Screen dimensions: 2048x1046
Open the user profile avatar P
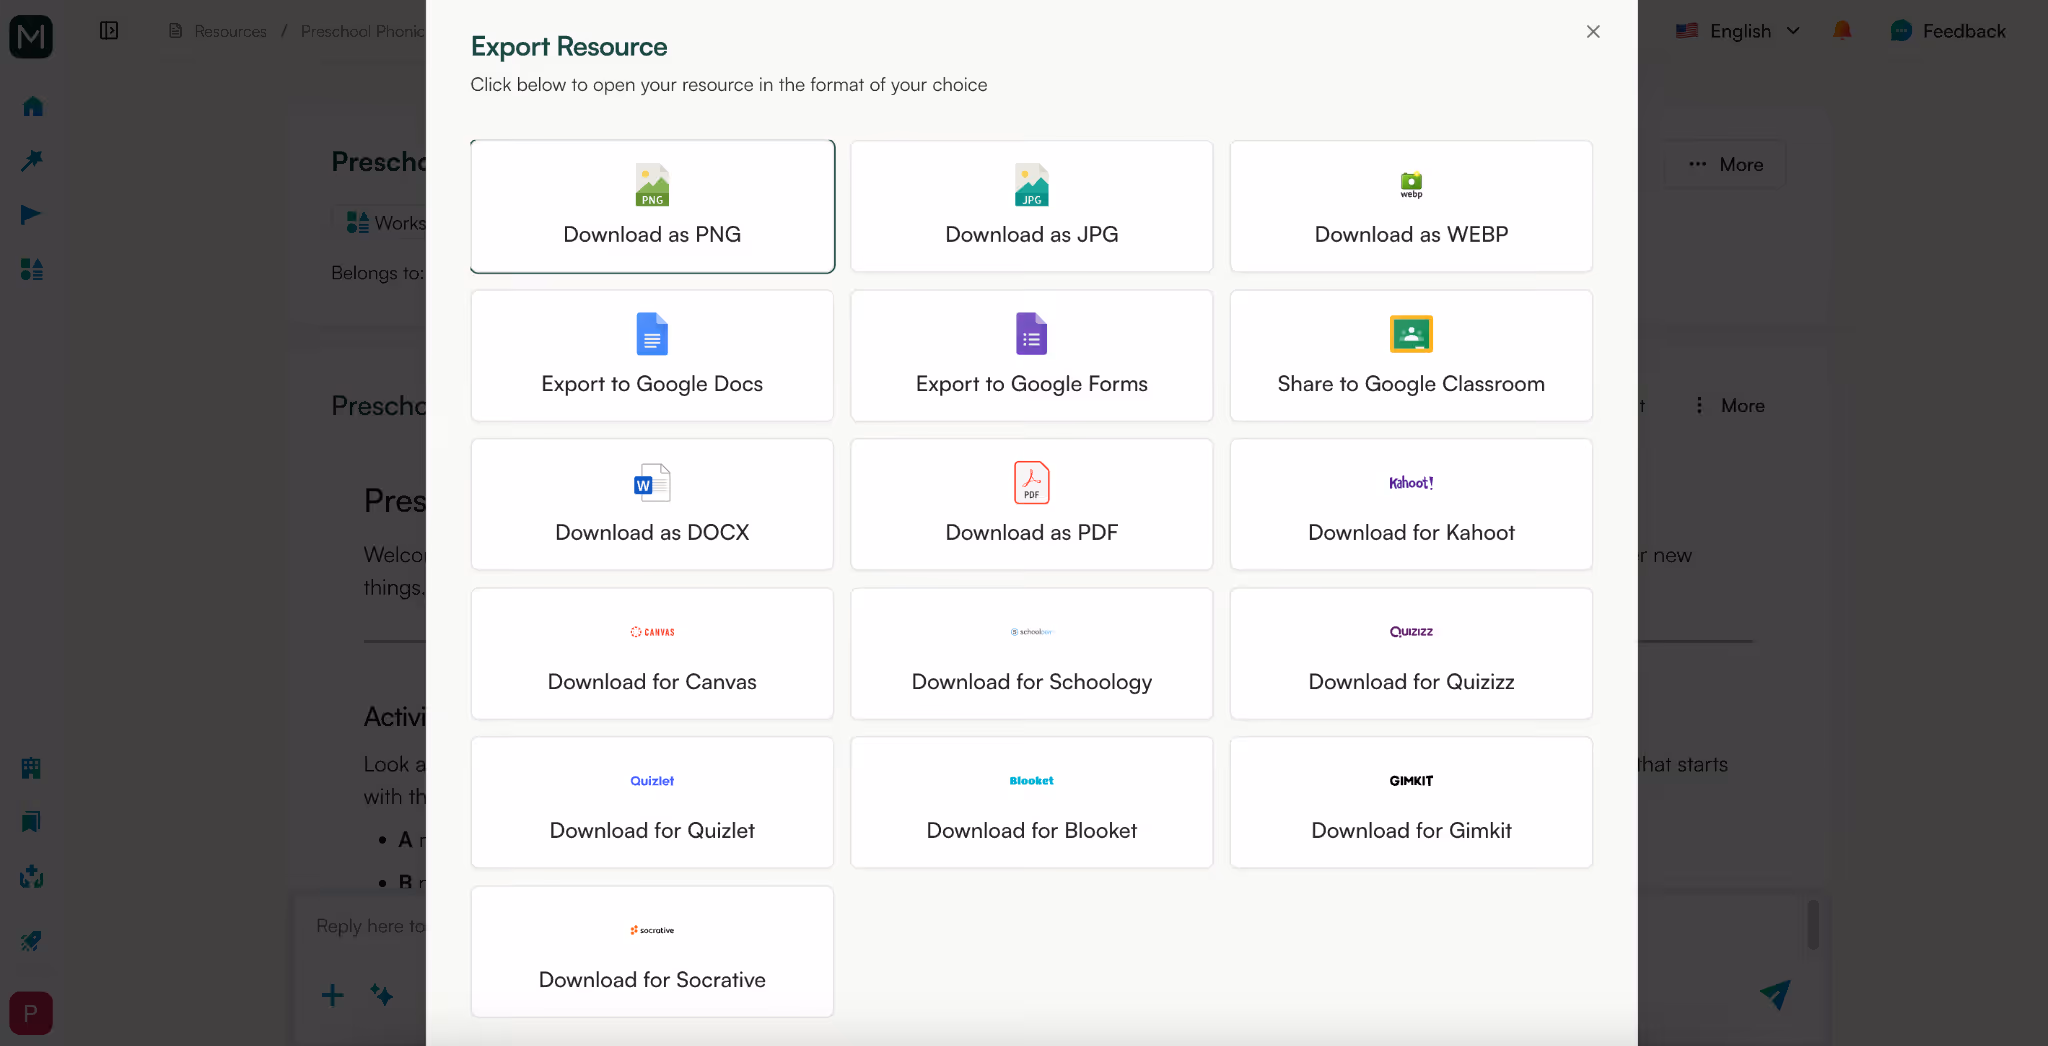[31, 1013]
